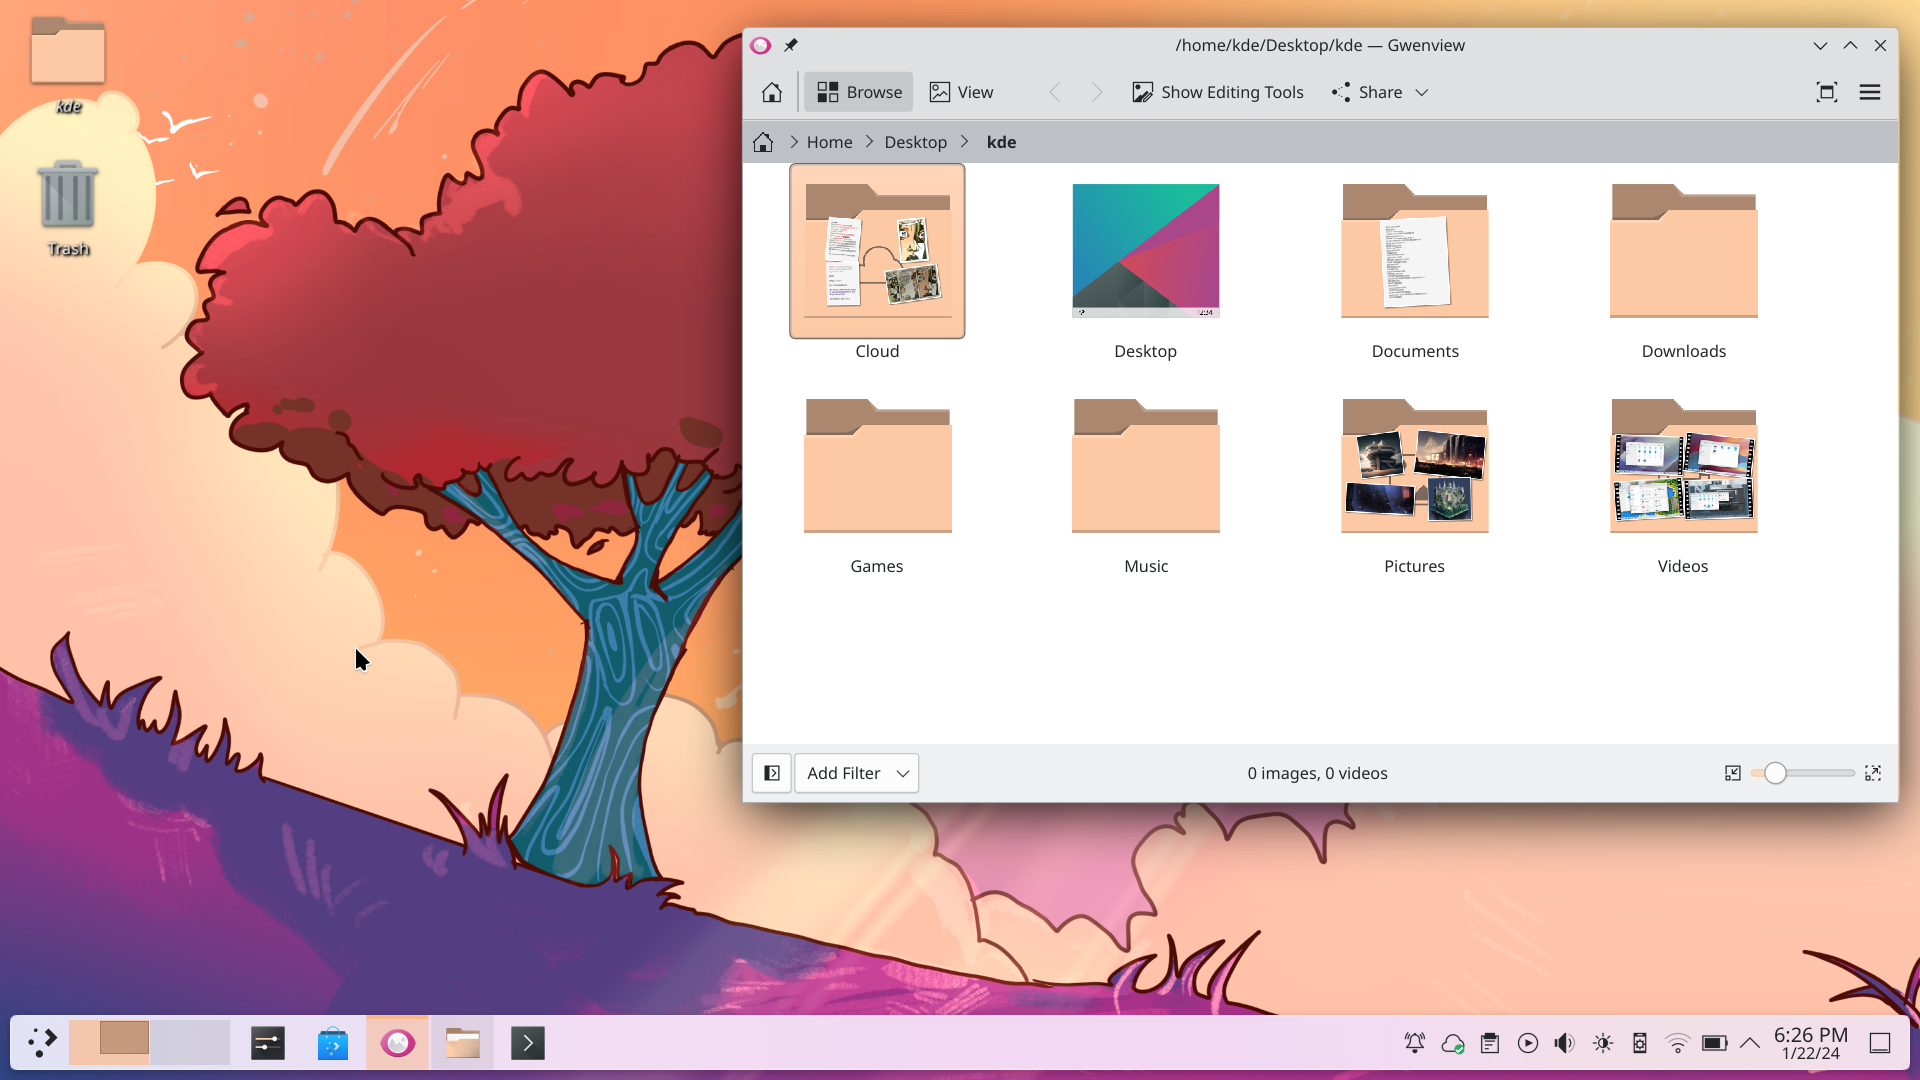1920x1080 pixels.
Task: Open Konsole terminal from taskbar
Action: tap(527, 1043)
